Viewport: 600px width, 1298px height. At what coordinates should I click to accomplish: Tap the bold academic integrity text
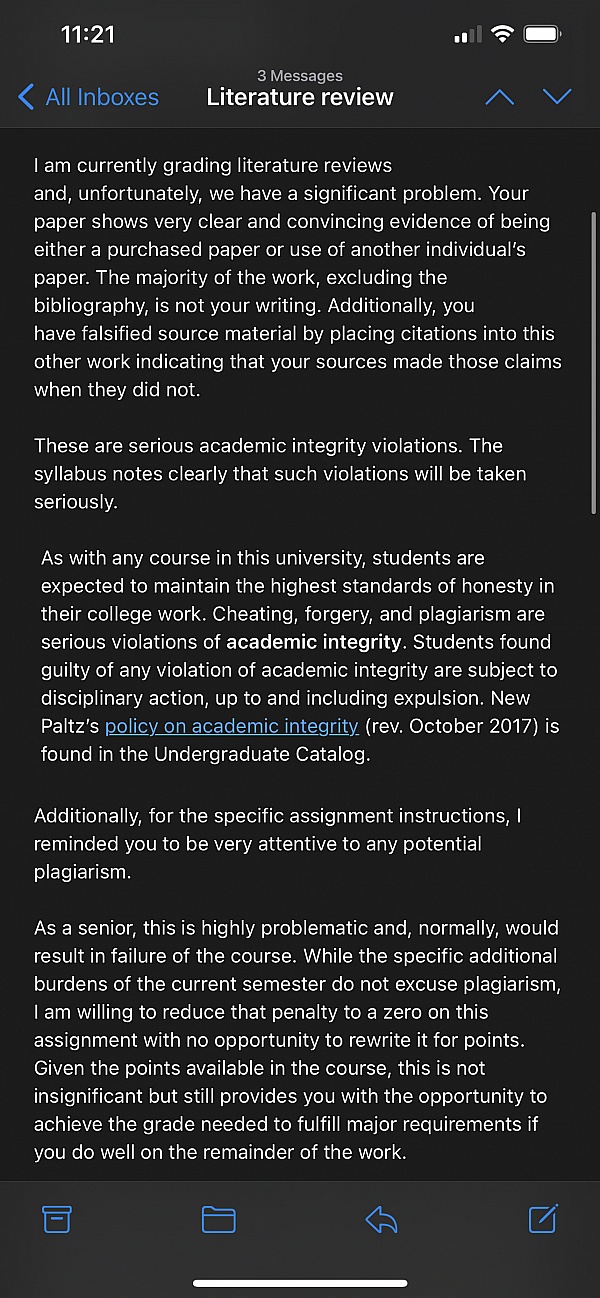[313, 642]
